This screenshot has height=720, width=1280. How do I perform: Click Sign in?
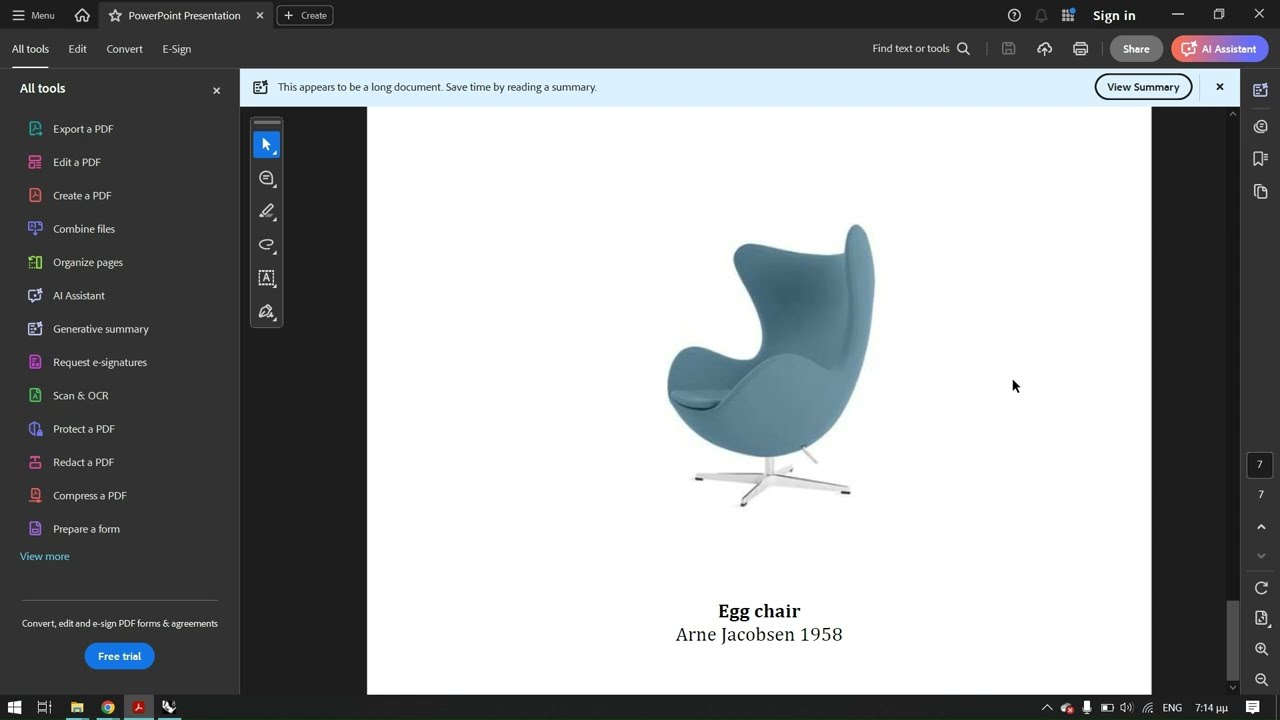(1114, 15)
